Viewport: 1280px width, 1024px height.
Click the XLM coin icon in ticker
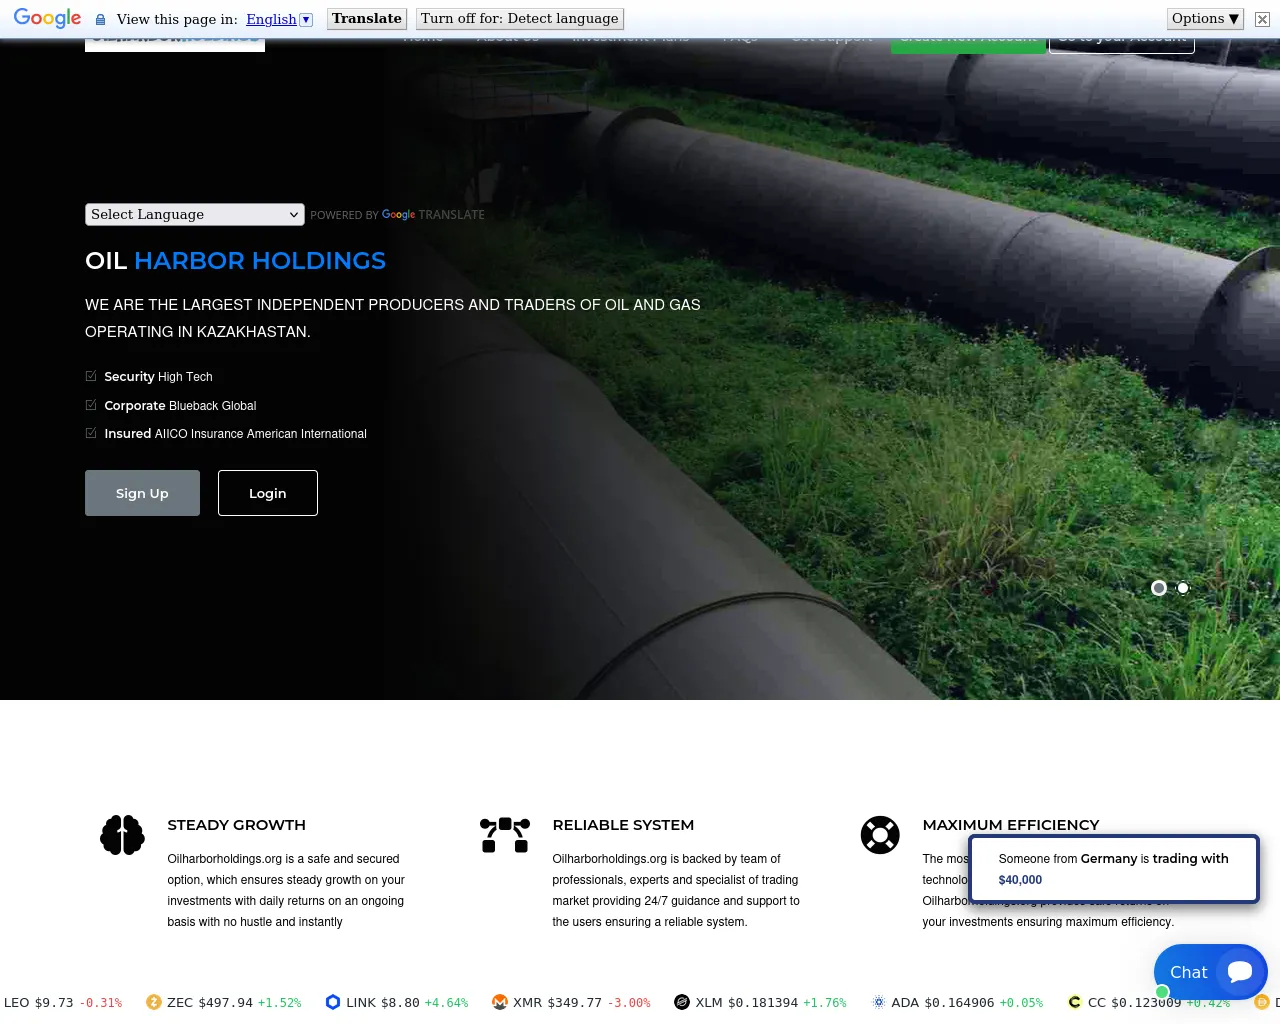[x=682, y=1002]
